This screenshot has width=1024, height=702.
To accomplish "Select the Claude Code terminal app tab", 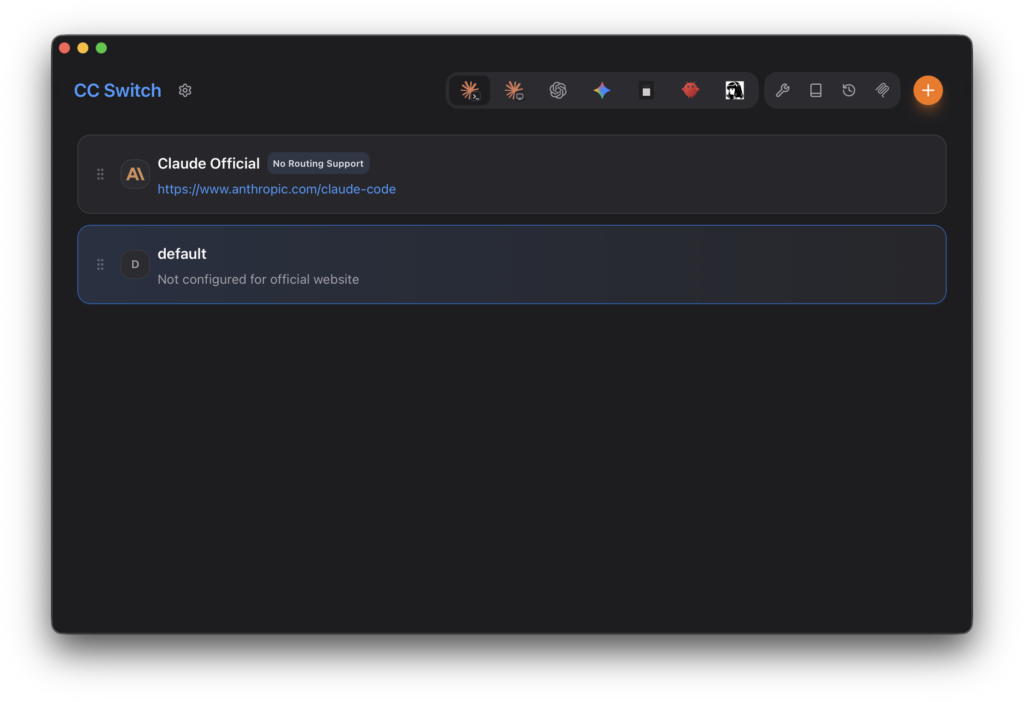I will tap(470, 90).
